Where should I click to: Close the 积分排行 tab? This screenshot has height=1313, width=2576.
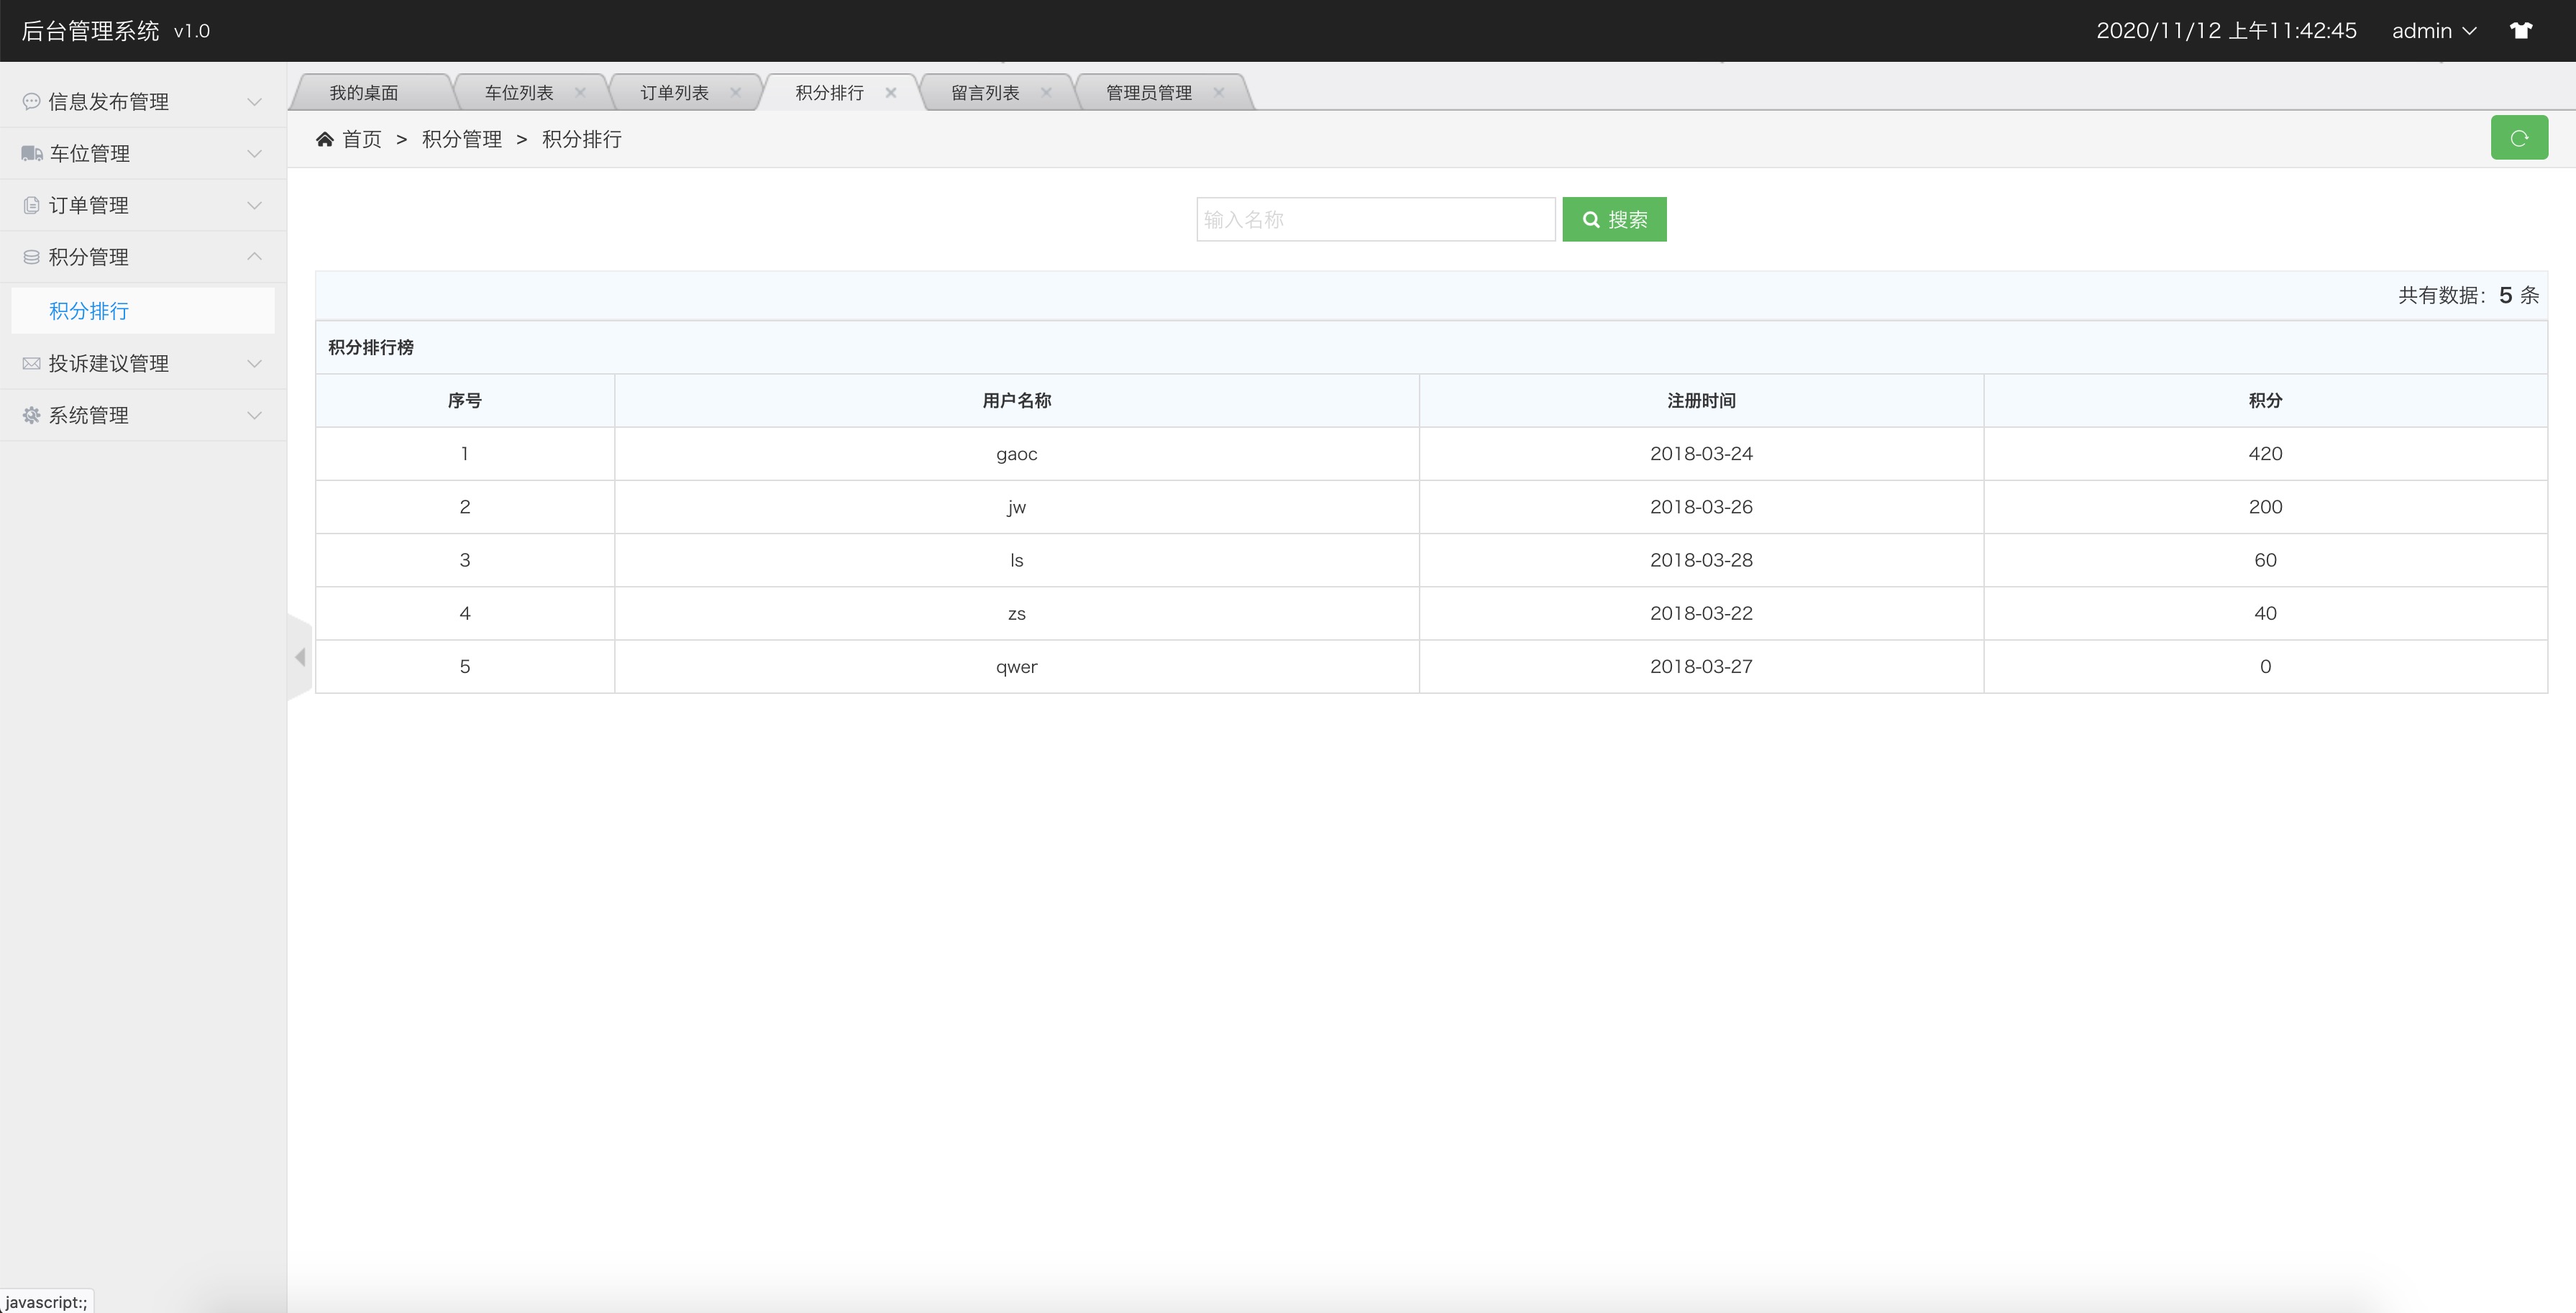coord(890,92)
